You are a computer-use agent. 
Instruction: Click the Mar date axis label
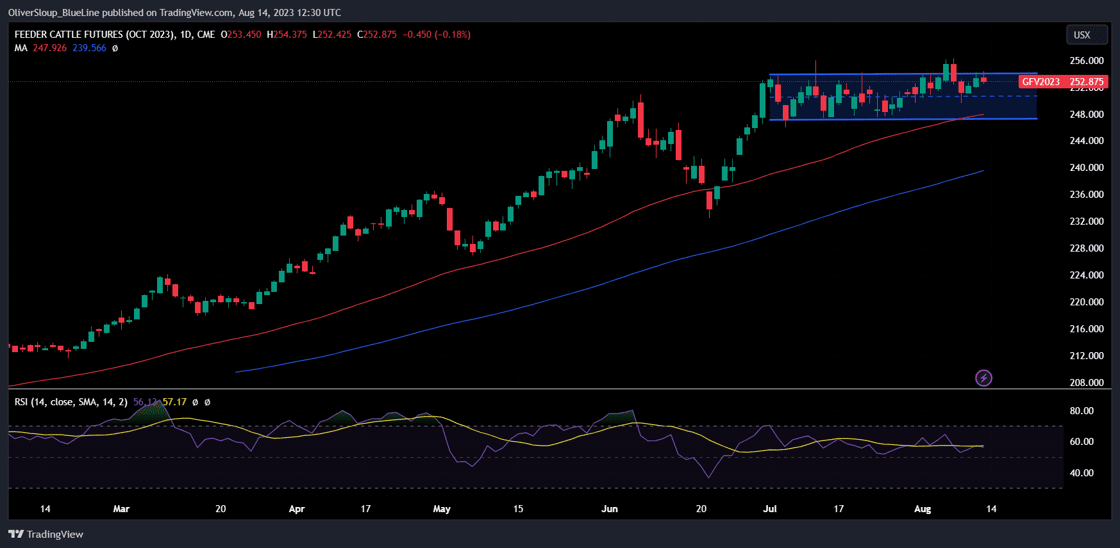[x=121, y=509]
